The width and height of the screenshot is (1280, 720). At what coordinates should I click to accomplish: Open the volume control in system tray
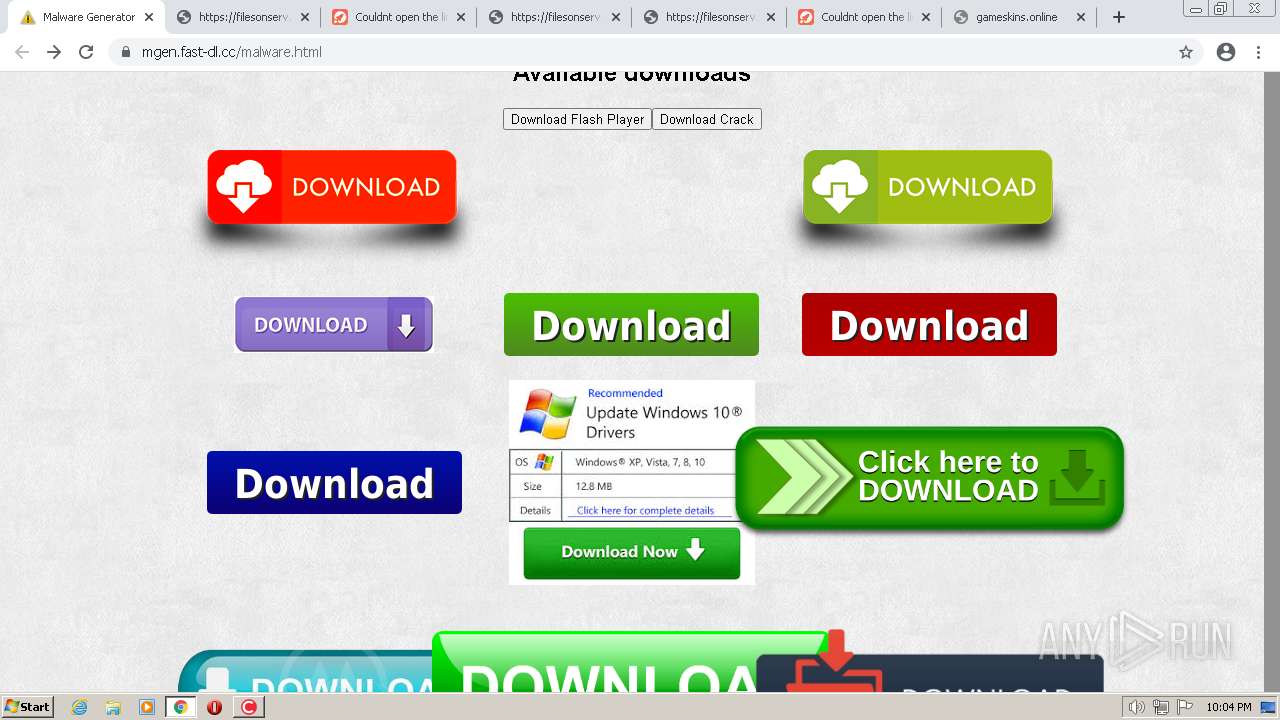1136,707
